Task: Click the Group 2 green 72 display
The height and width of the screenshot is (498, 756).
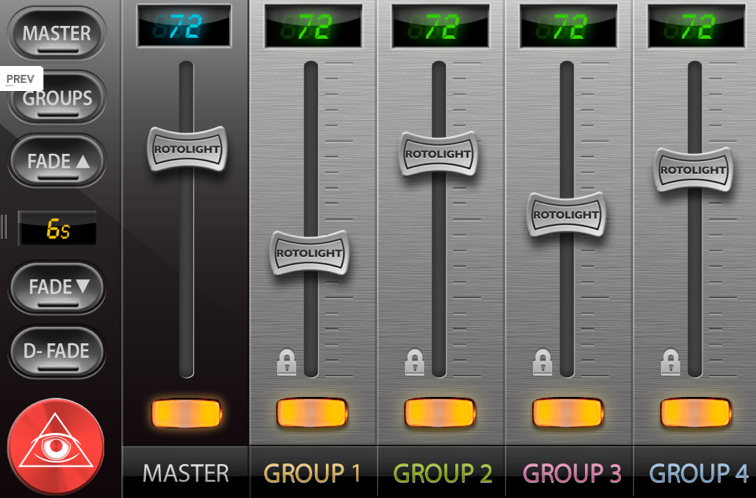Action: point(441,26)
